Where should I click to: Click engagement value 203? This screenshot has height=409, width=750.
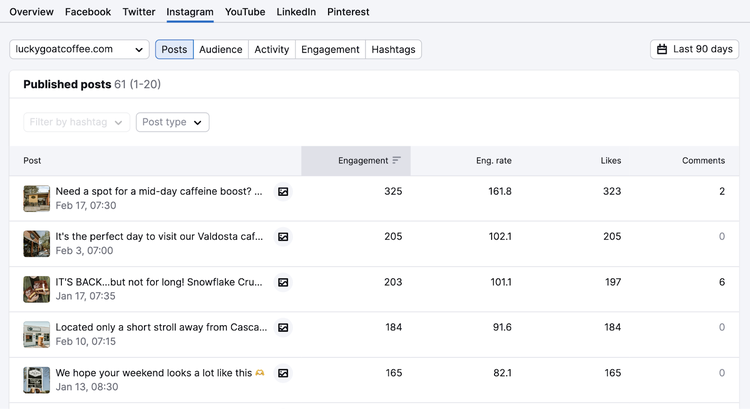tap(393, 282)
